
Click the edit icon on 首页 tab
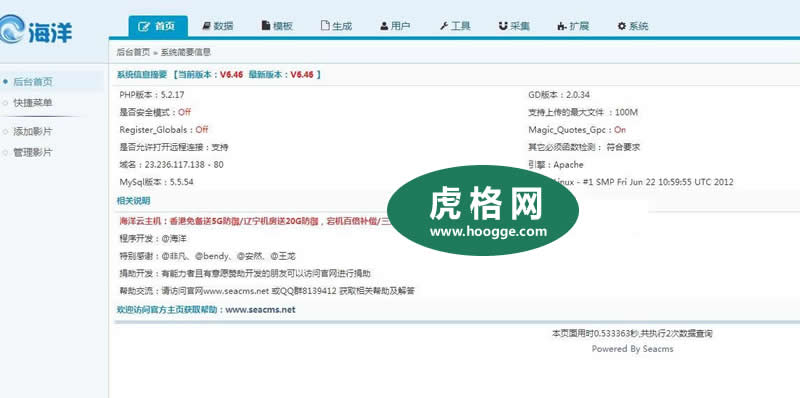[144, 26]
